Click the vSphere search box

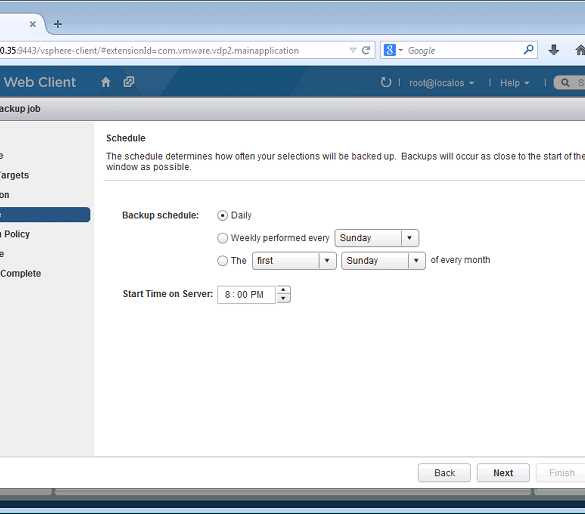pos(569,82)
